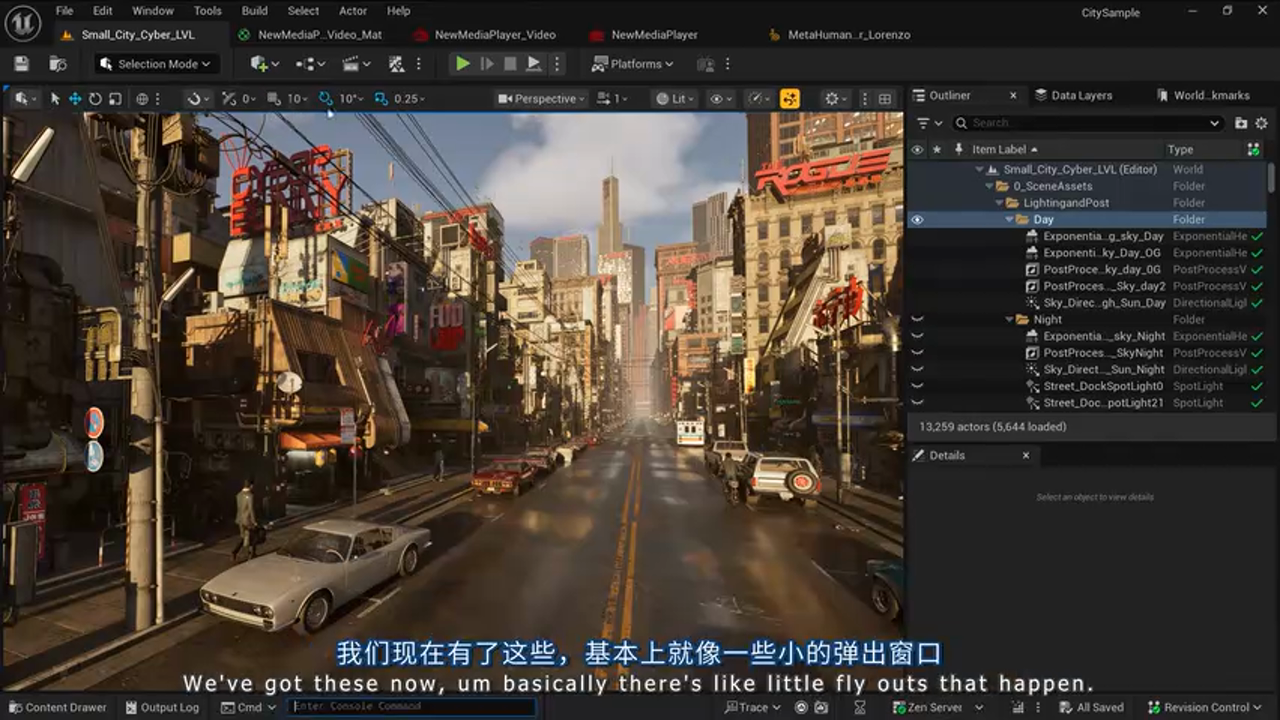The height and width of the screenshot is (720, 1280).
Task: Click the magnifying glass in Outliner search
Action: (960, 122)
